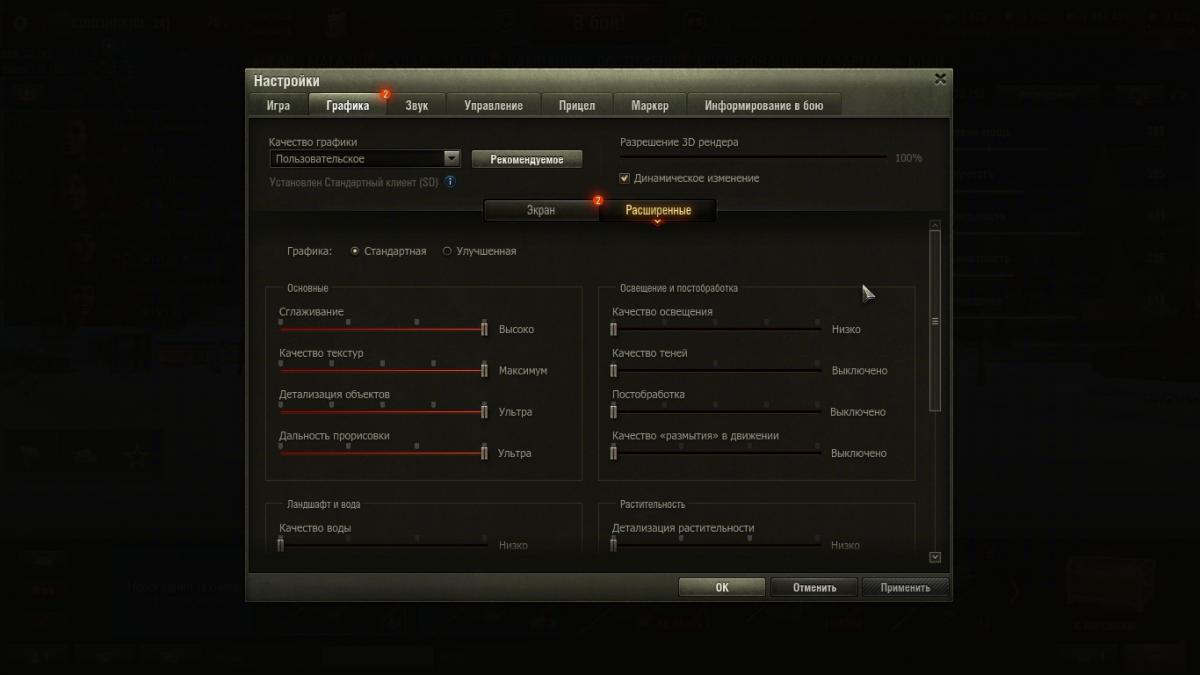Click the Установлен Стандартный клиент (SD) text

[x=354, y=182]
